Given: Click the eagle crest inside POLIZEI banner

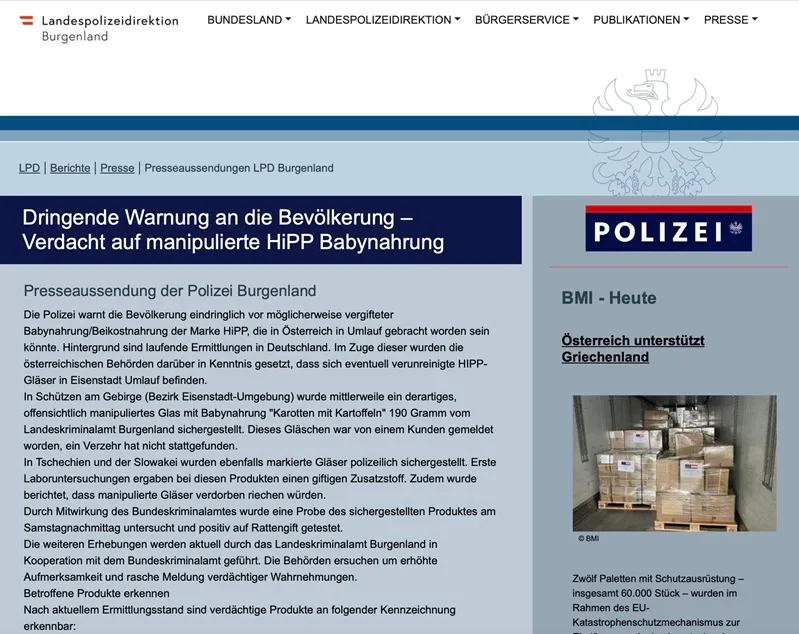Looking at the screenshot, I should click(738, 230).
